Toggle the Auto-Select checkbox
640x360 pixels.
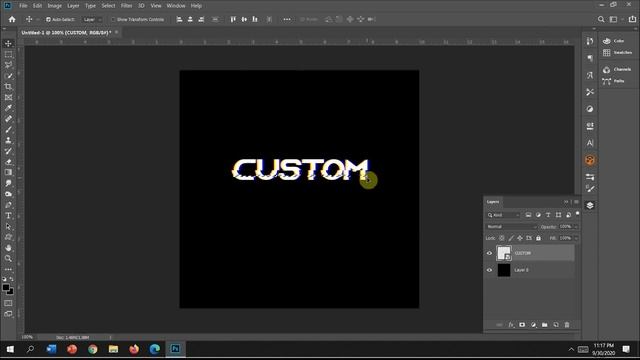point(48,20)
